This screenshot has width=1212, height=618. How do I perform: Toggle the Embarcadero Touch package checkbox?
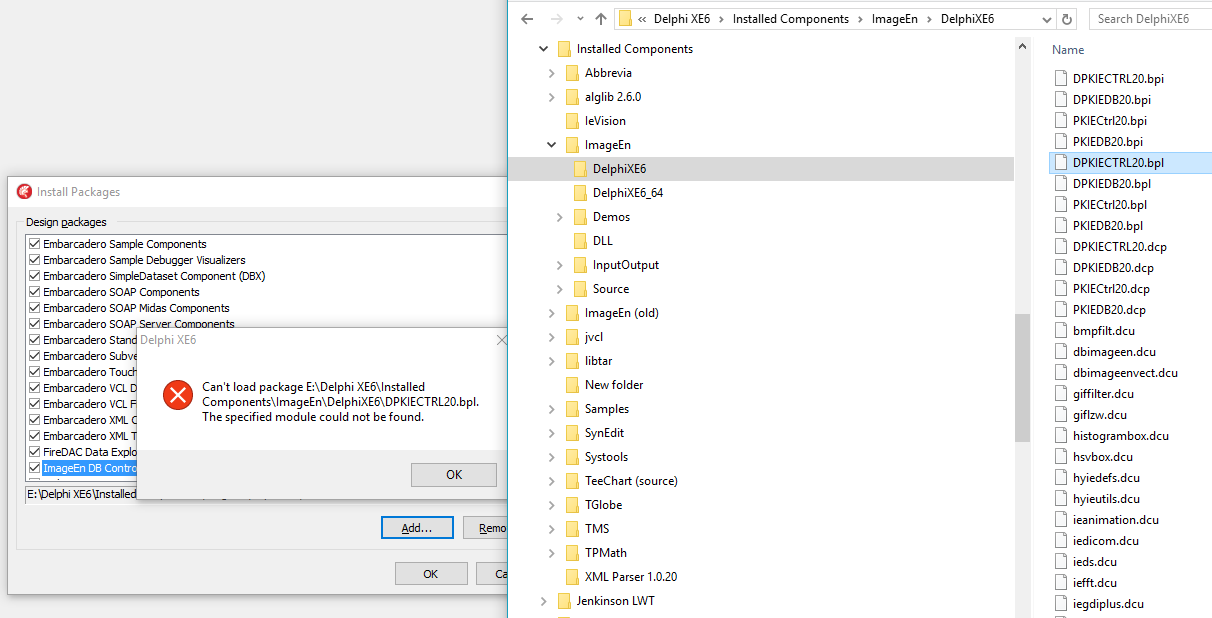coord(35,372)
